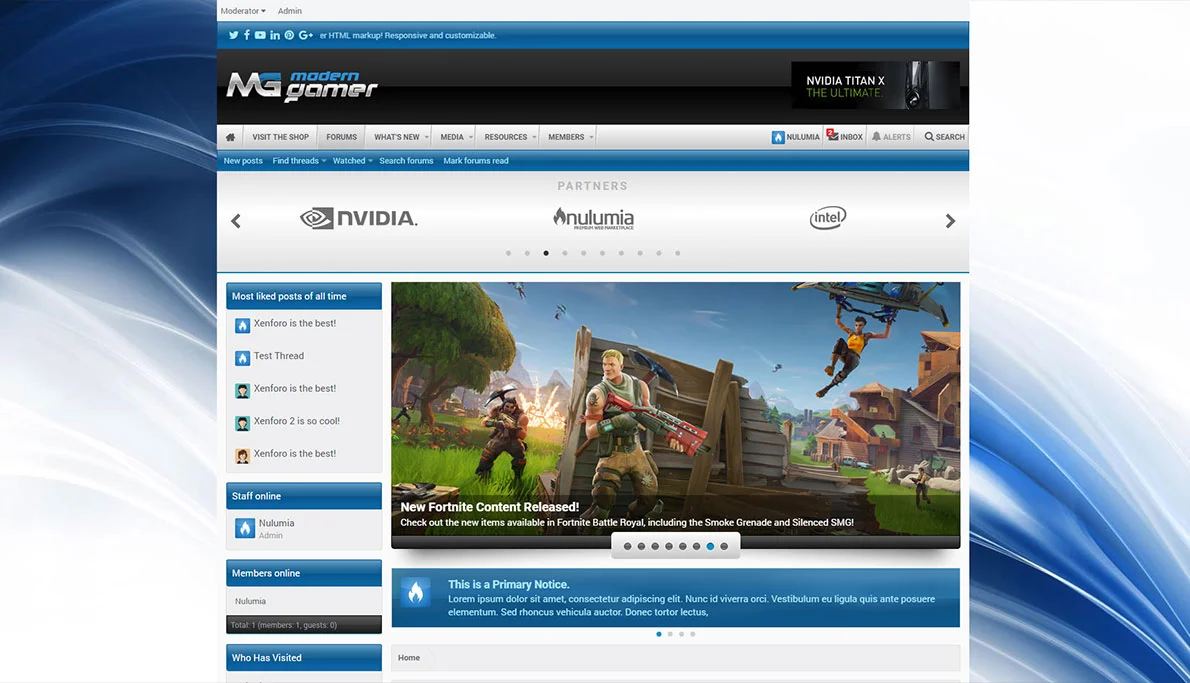Image resolution: width=1190 pixels, height=683 pixels.
Task: Open the Visit the Shop tab
Action: [x=280, y=137]
